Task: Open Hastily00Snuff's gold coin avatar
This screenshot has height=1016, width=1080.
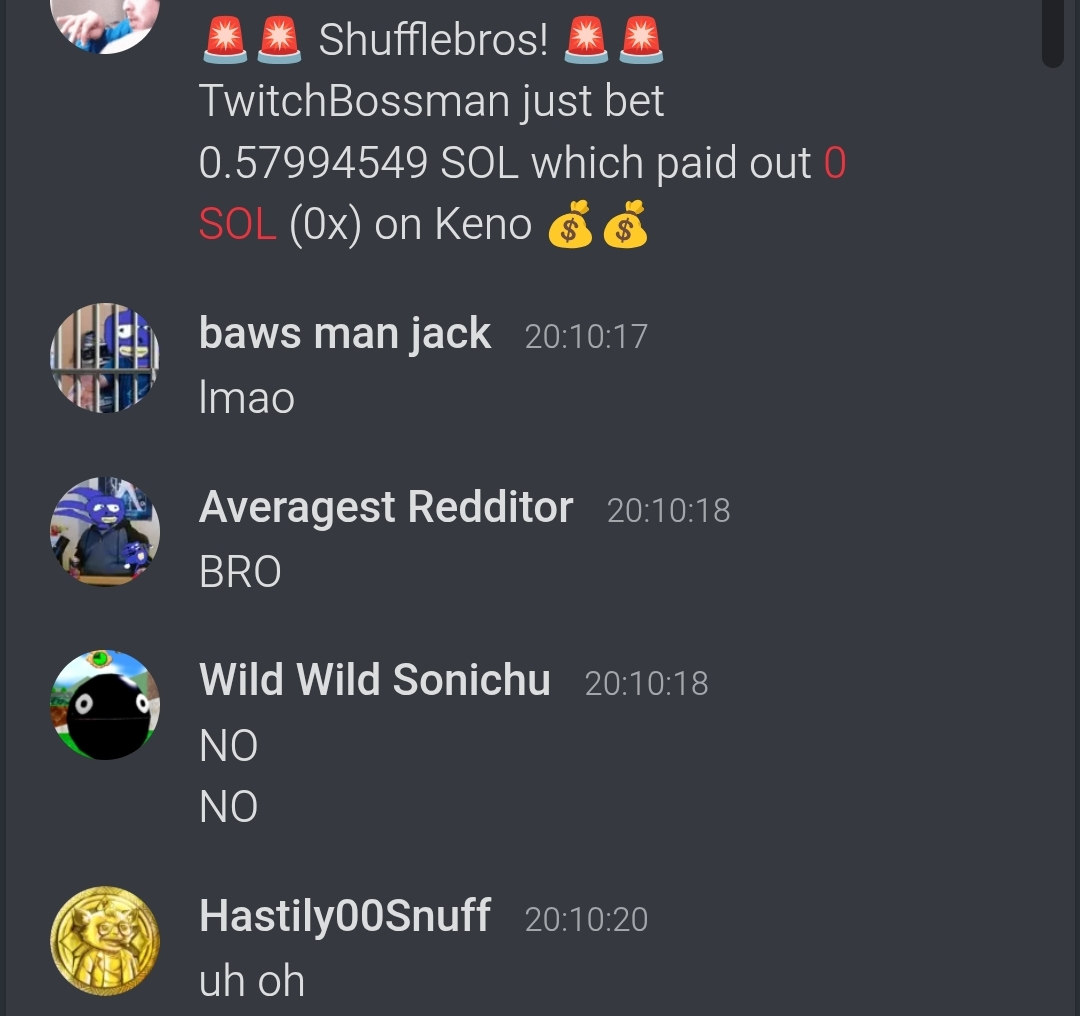Action: click(x=105, y=941)
